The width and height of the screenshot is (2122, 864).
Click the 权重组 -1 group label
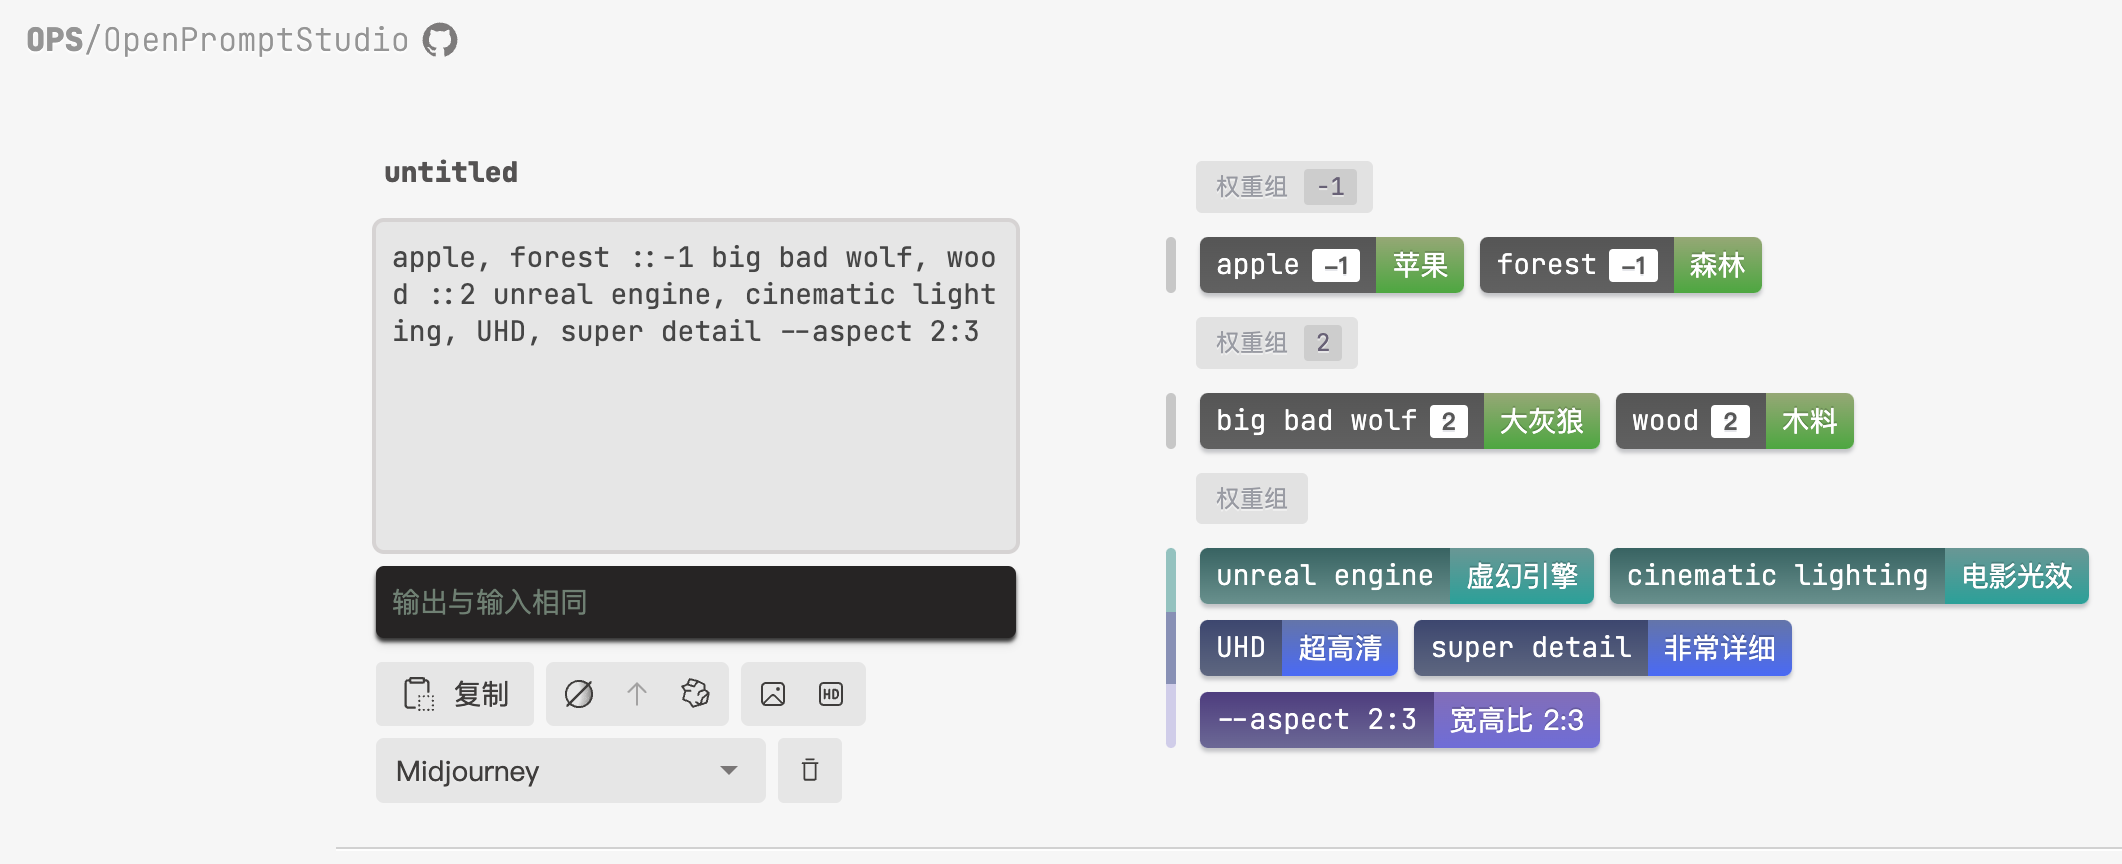pyautogui.click(x=1283, y=187)
